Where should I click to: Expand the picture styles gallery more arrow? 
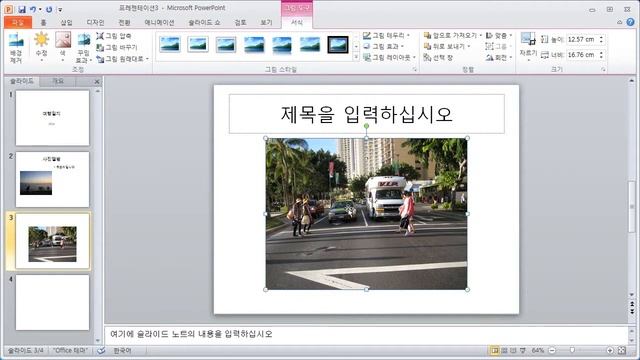pyautogui.click(x=356, y=57)
